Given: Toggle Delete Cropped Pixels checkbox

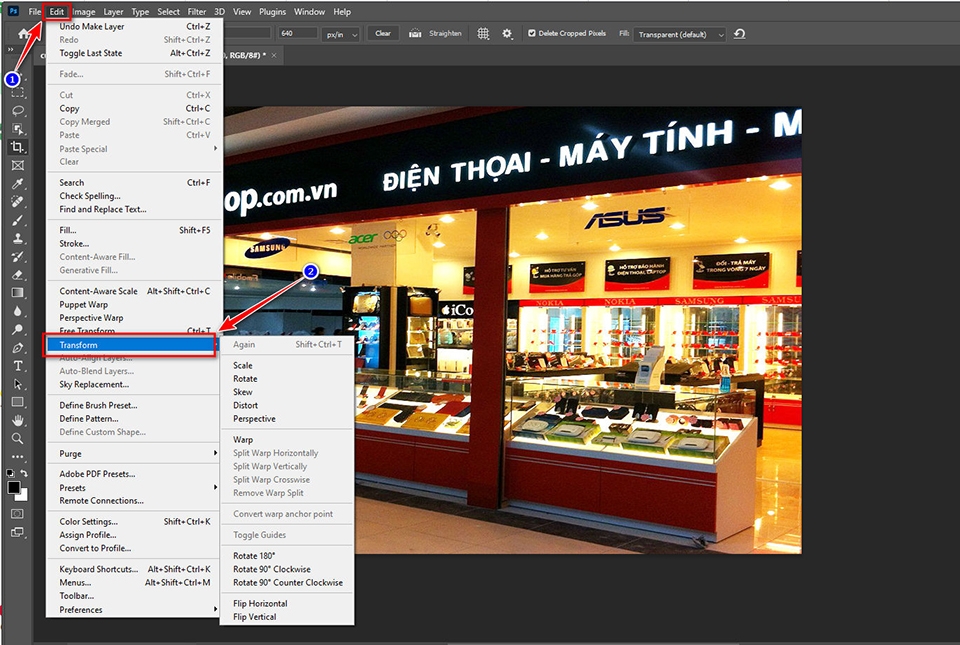Looking at the screenshot, I should click(532, 34).
